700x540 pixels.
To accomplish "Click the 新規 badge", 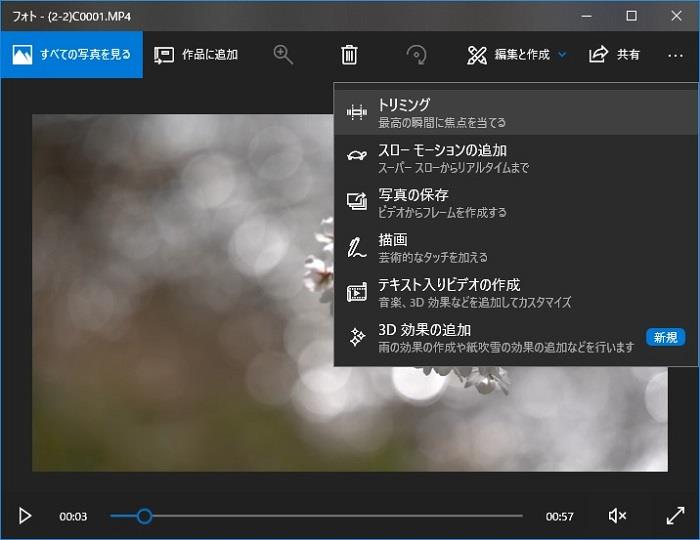I will 665,337.
